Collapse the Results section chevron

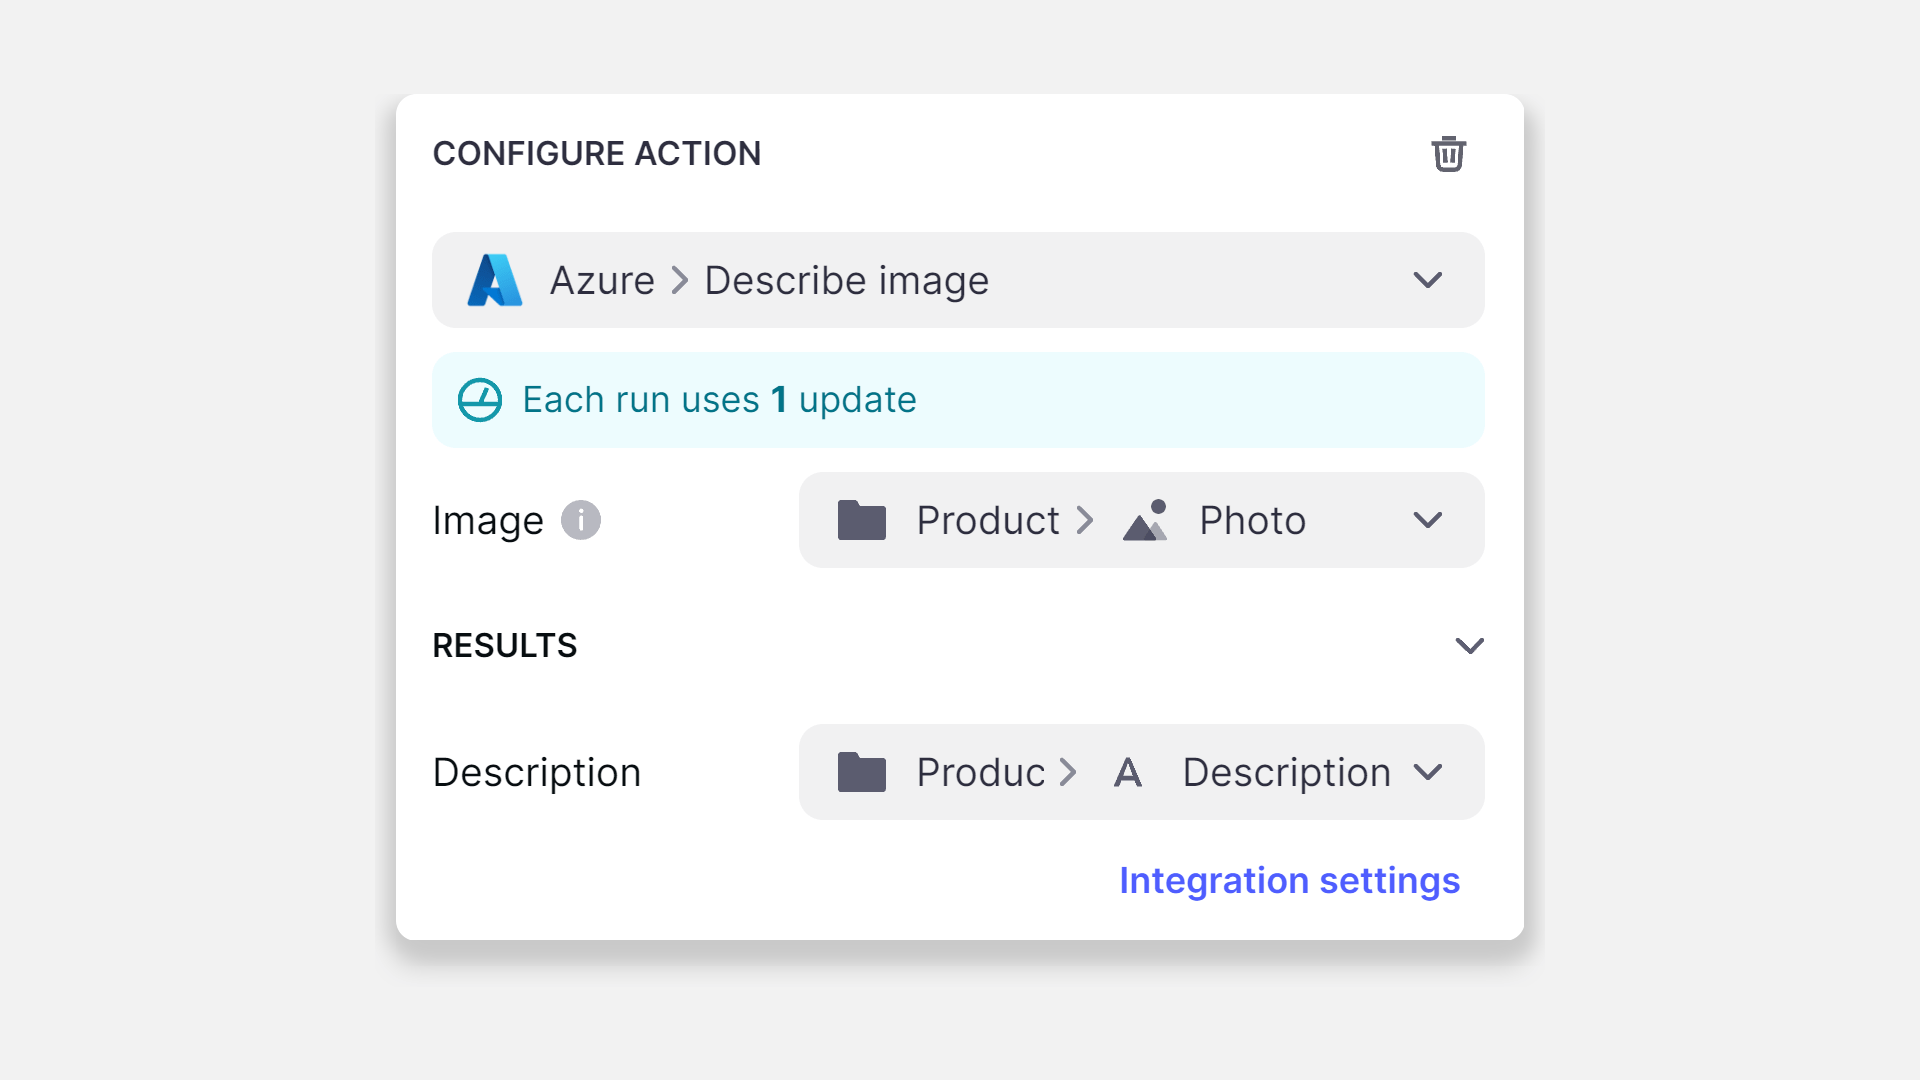pos(1469,646)
